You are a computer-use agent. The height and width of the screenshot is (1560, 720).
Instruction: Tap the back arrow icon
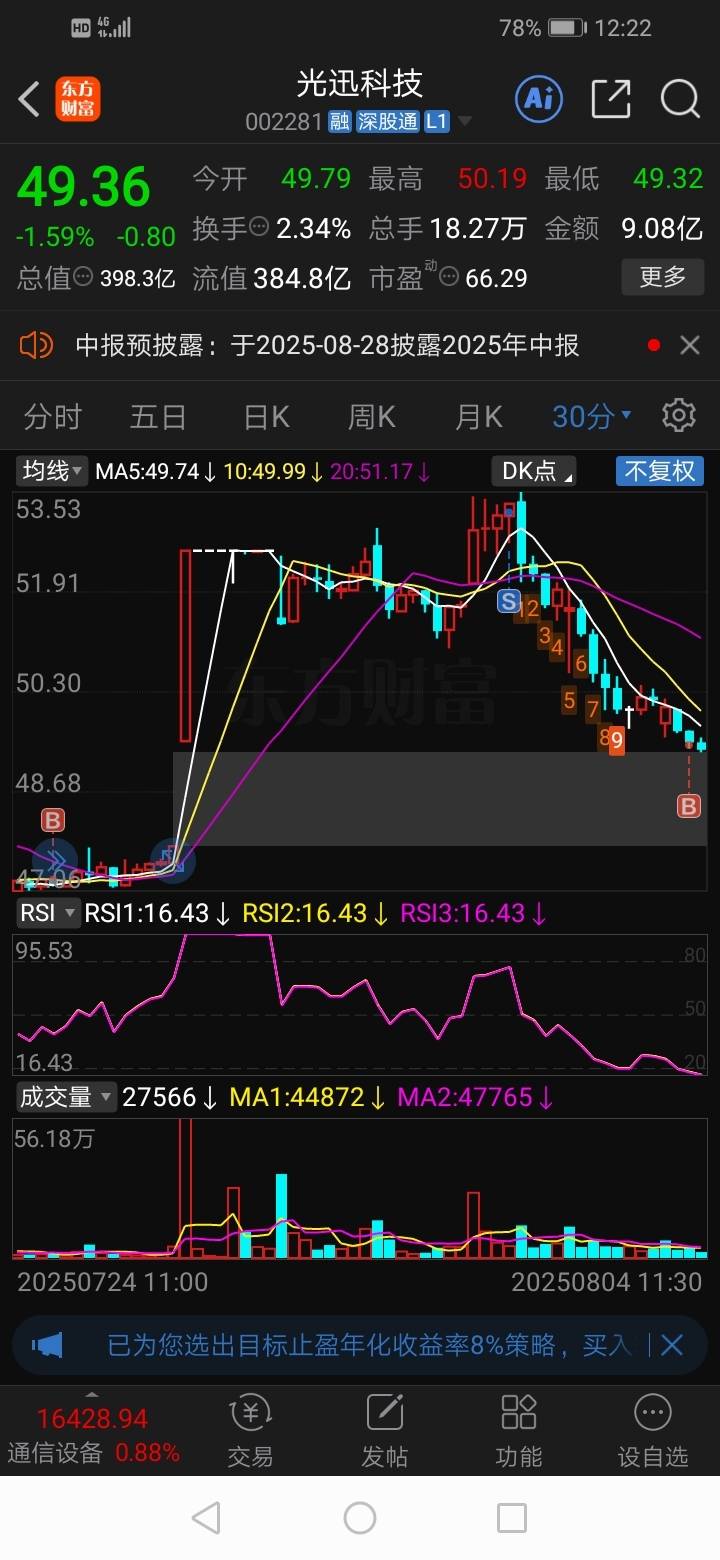tap(30, 99)
